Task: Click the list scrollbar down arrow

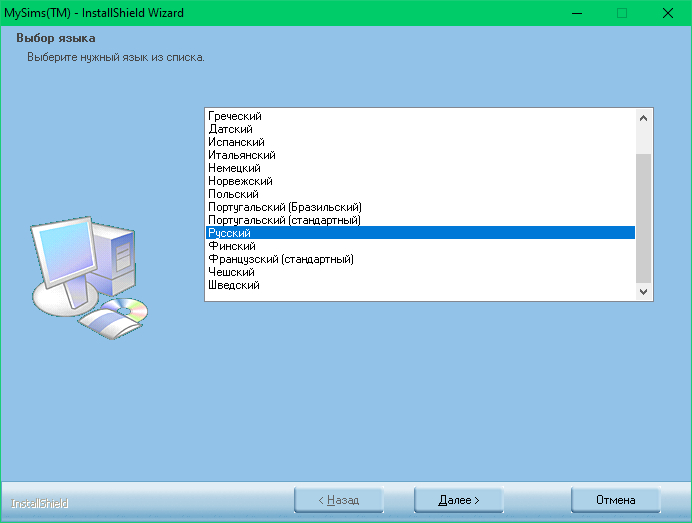Action: (643, 292)
